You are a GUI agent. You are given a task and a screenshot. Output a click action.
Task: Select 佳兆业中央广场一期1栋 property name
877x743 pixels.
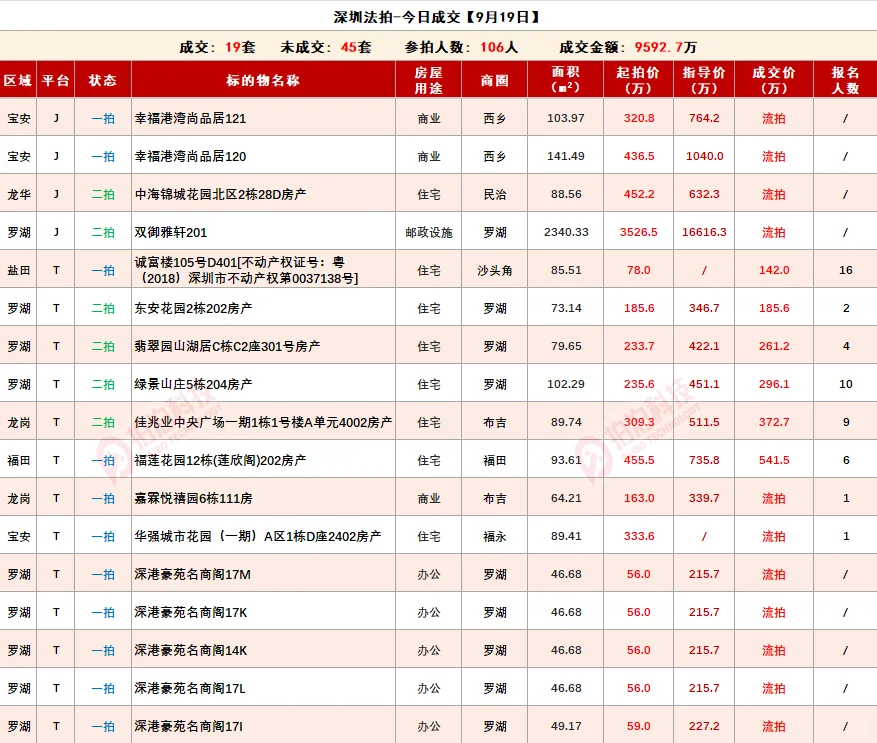point(263,422)
